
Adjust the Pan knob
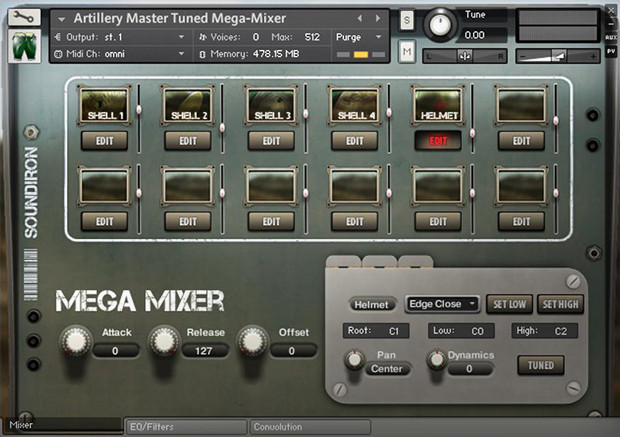click(x=354, y=359)
